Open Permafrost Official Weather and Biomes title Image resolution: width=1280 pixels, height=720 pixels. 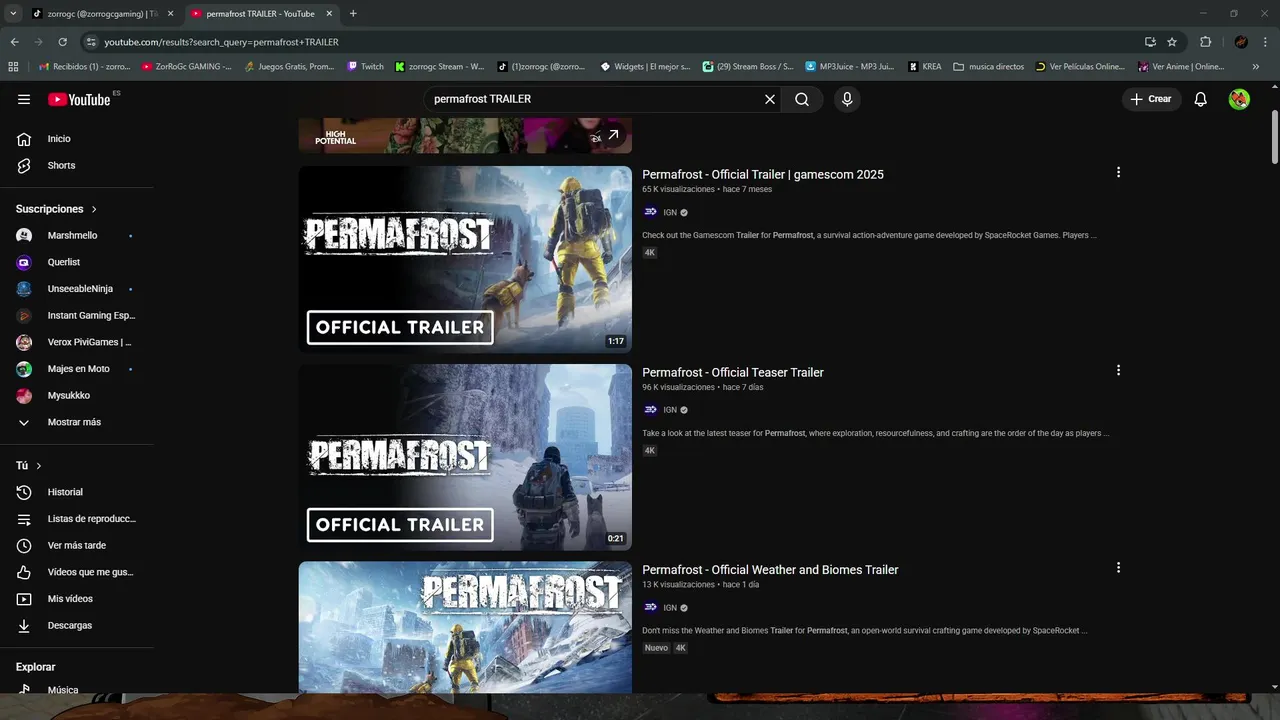[770, 569]
